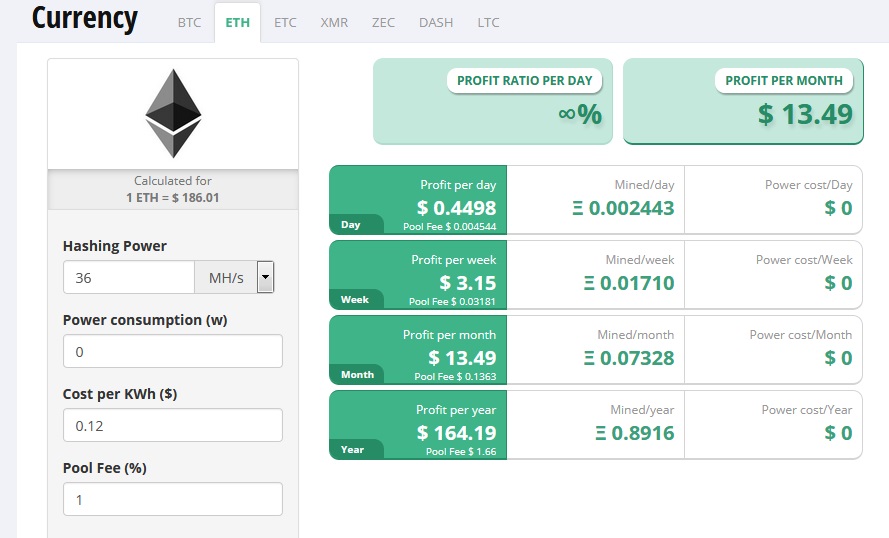Click the Mined/month value 0.07328
This screenshot has height=538, width=889.
[x=629, y=358]
